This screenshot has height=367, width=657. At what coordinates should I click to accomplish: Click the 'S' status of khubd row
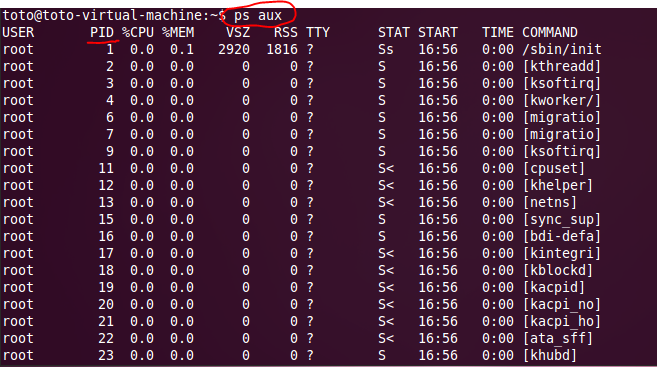pos(382,355)
